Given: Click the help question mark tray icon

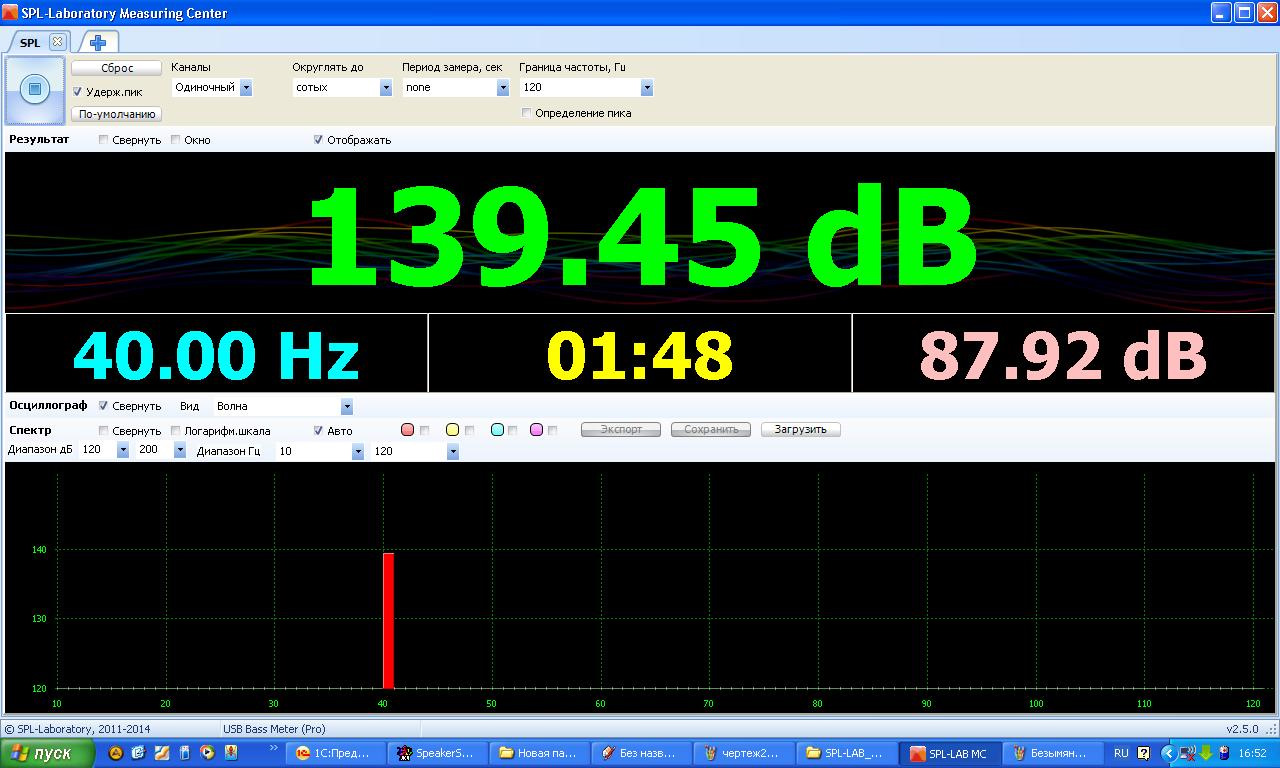Looking at the screenshot, I should coord(1143,754).
